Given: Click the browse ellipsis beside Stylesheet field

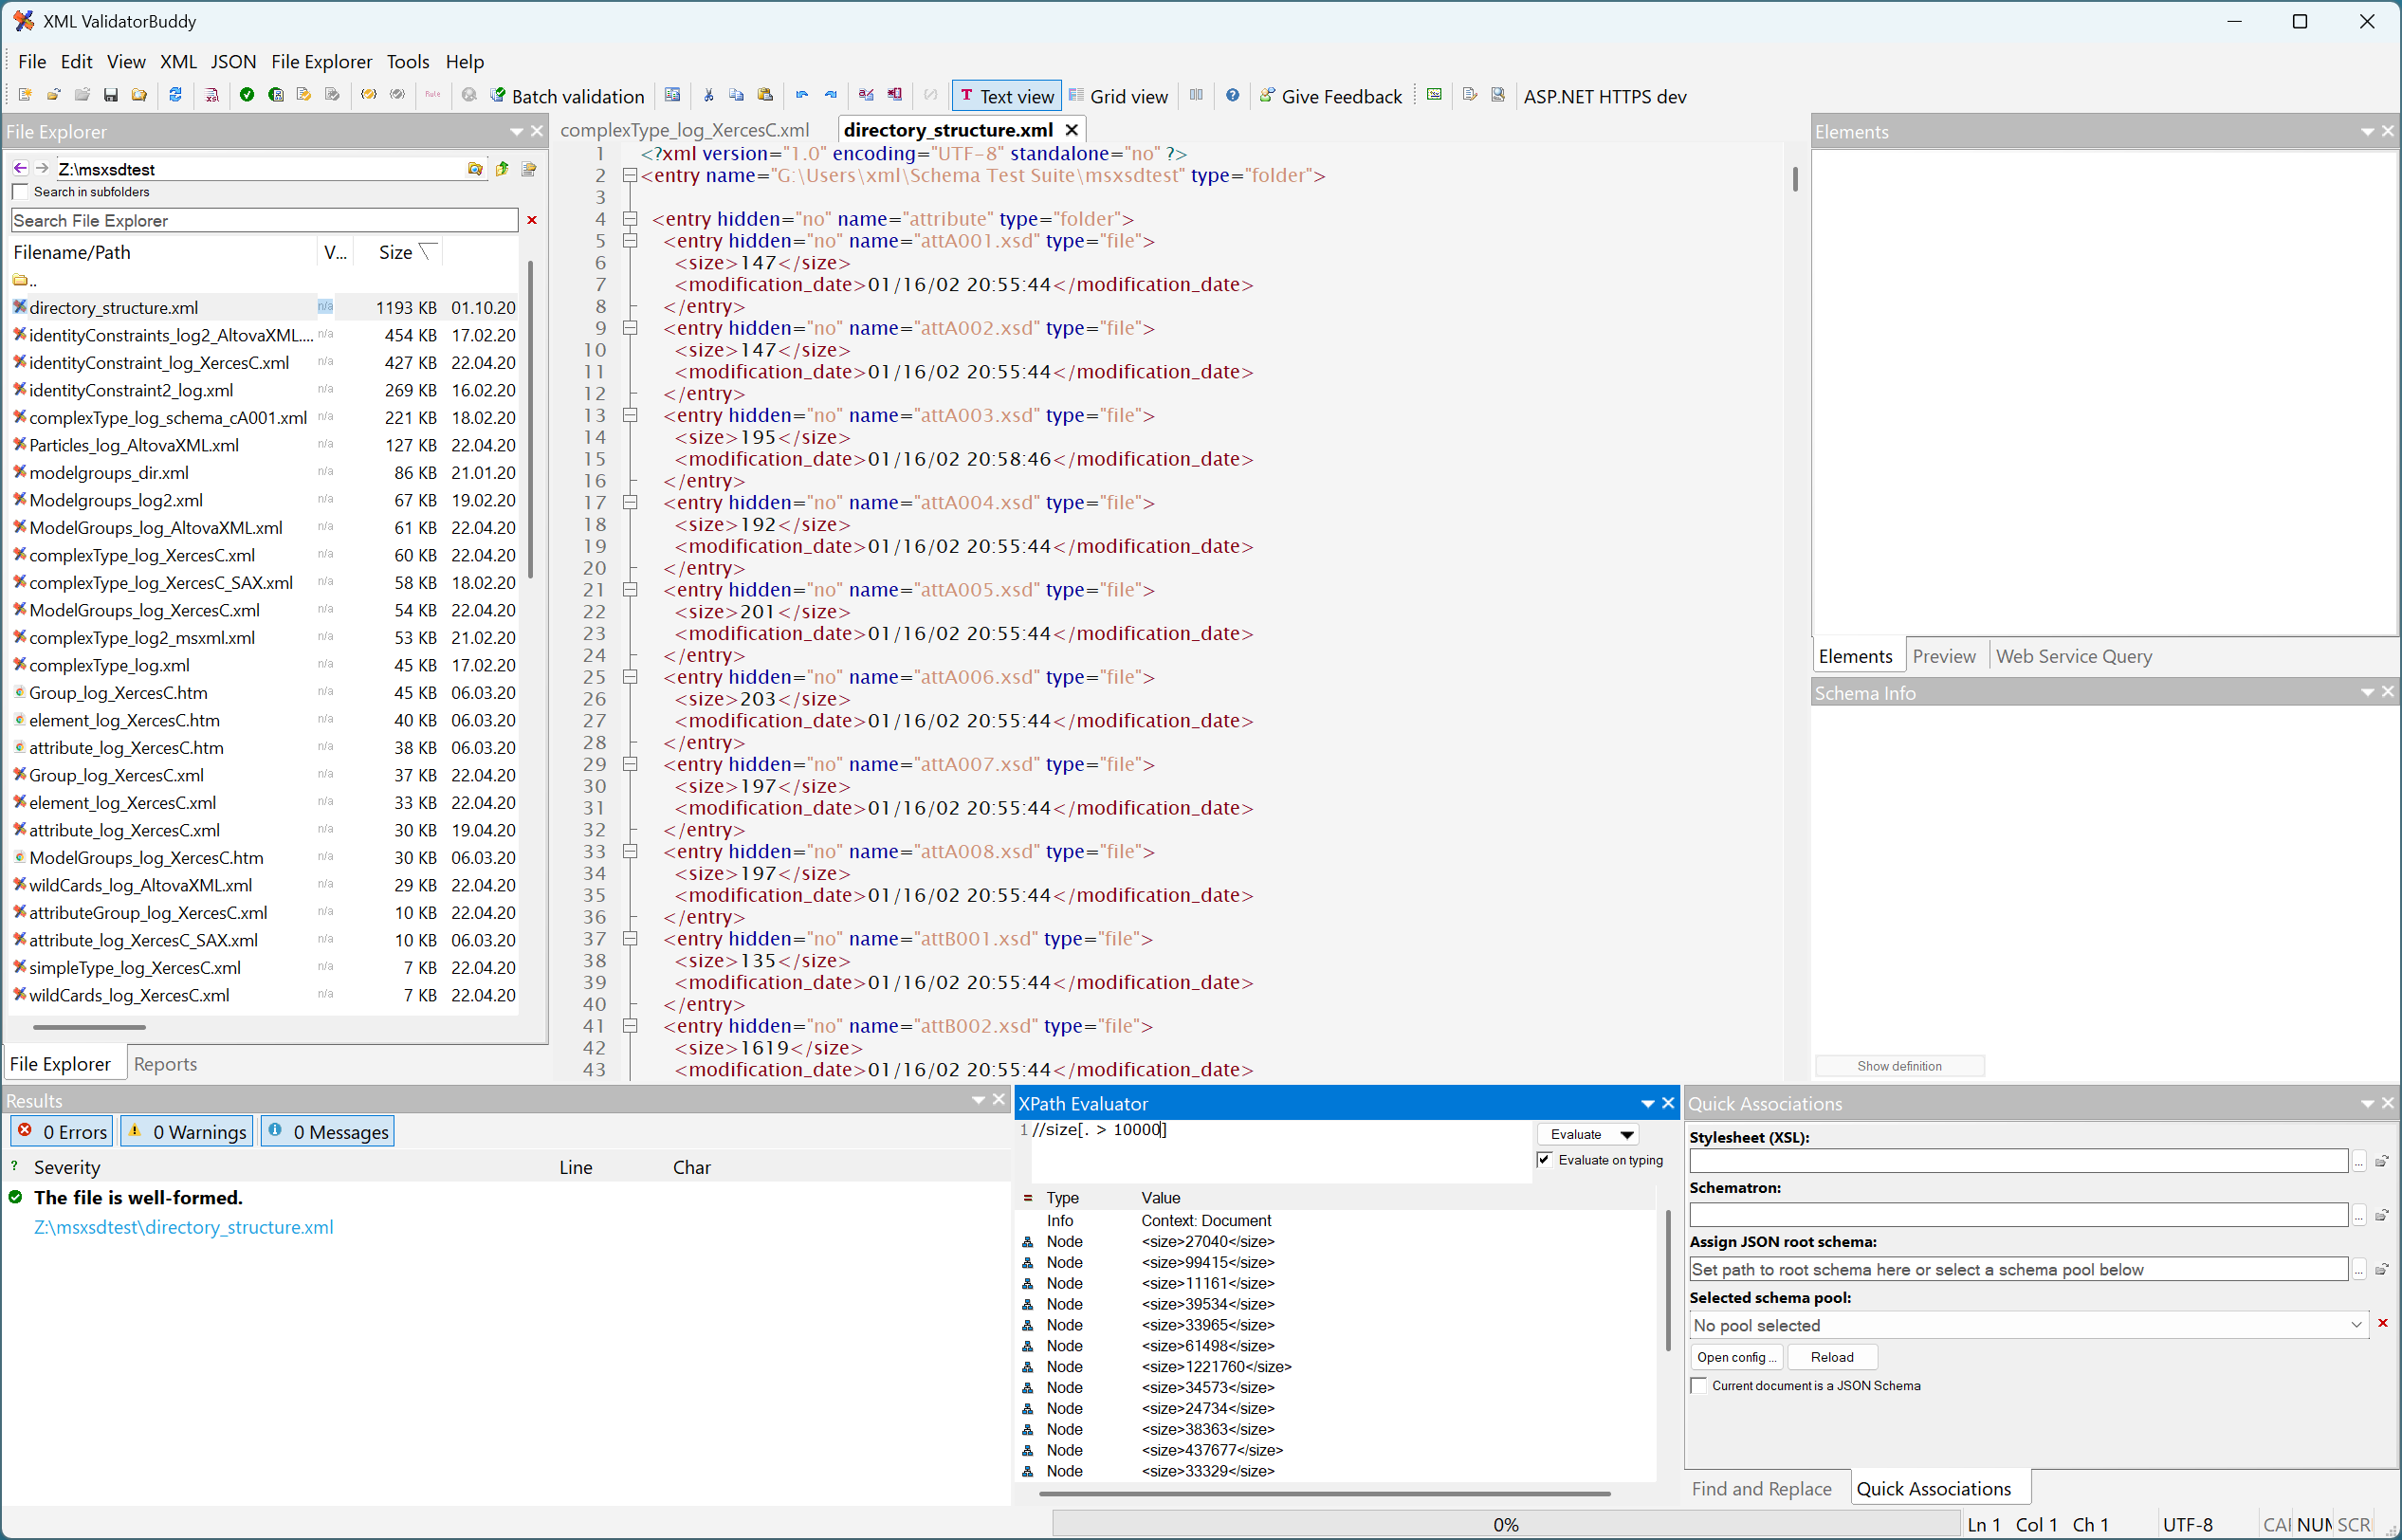Looking at the screenshot, I should point(2360,1161).
